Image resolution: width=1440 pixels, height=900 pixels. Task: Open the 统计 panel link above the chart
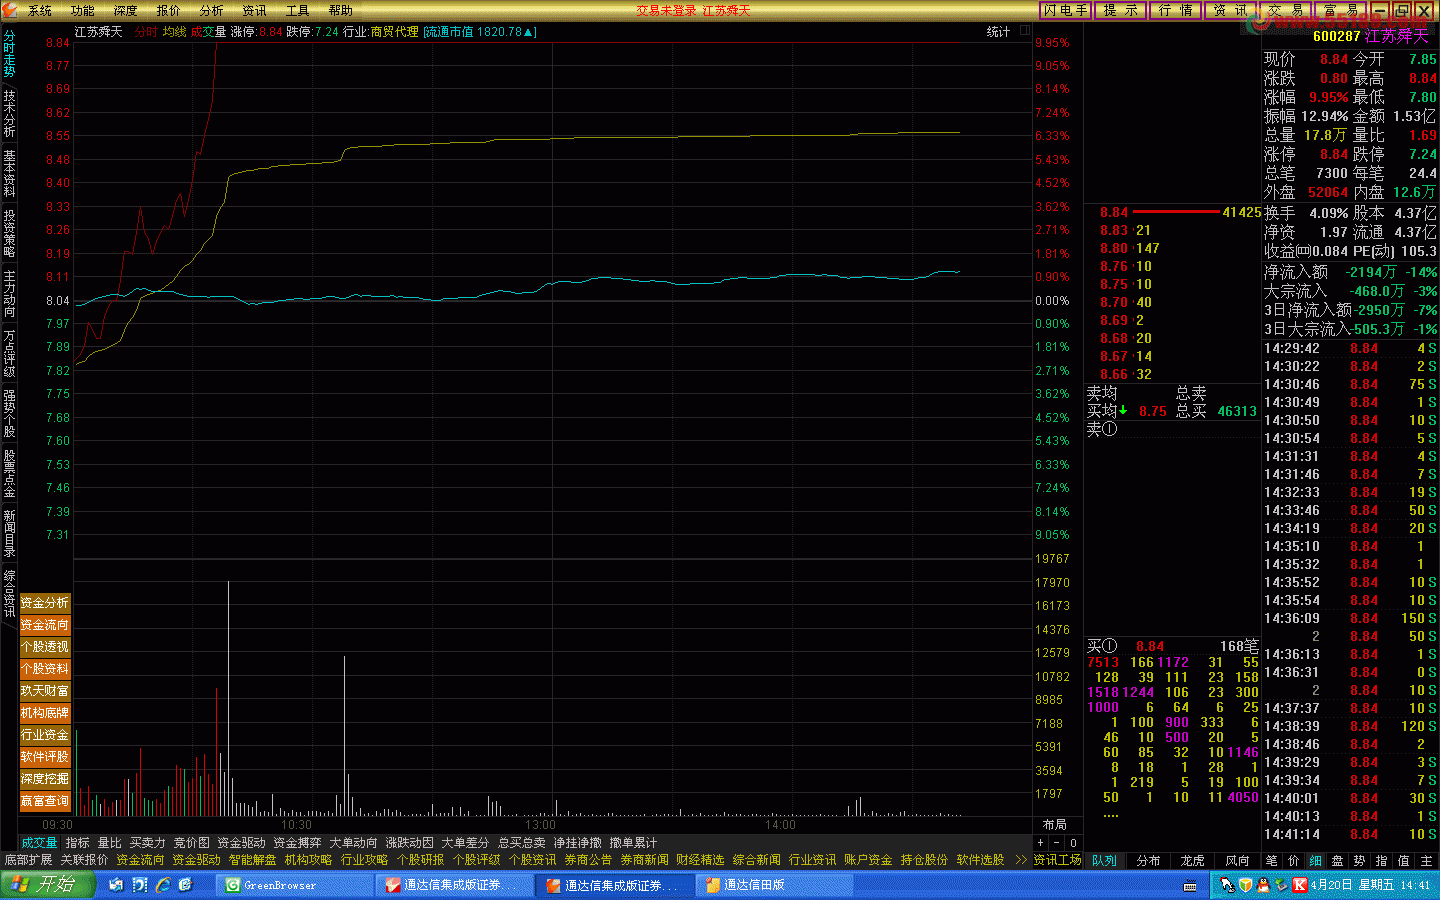point(998,32)
